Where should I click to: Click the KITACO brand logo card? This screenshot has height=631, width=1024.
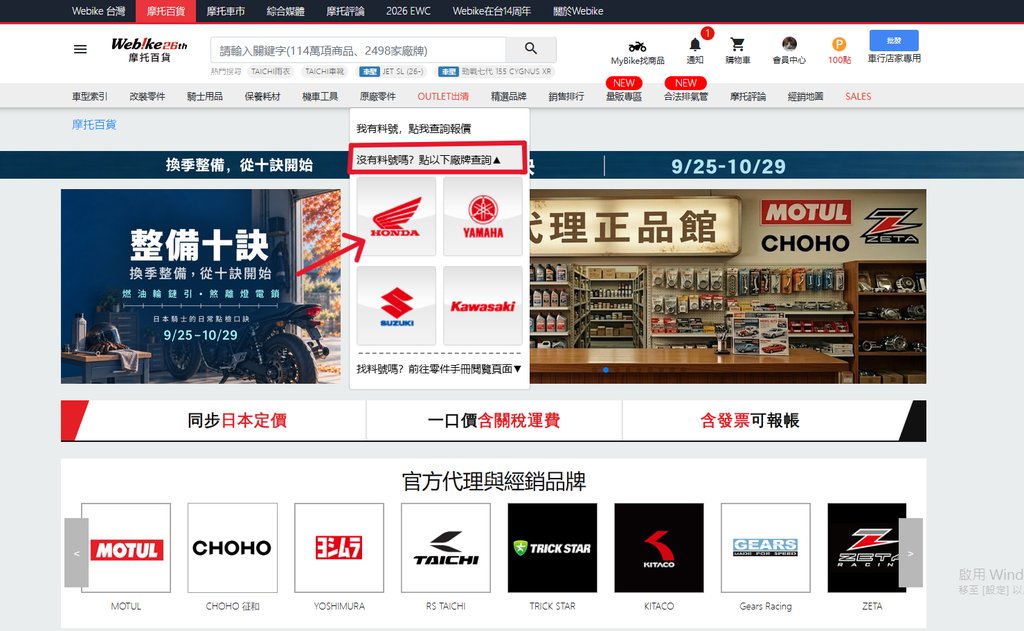(659, 547)
